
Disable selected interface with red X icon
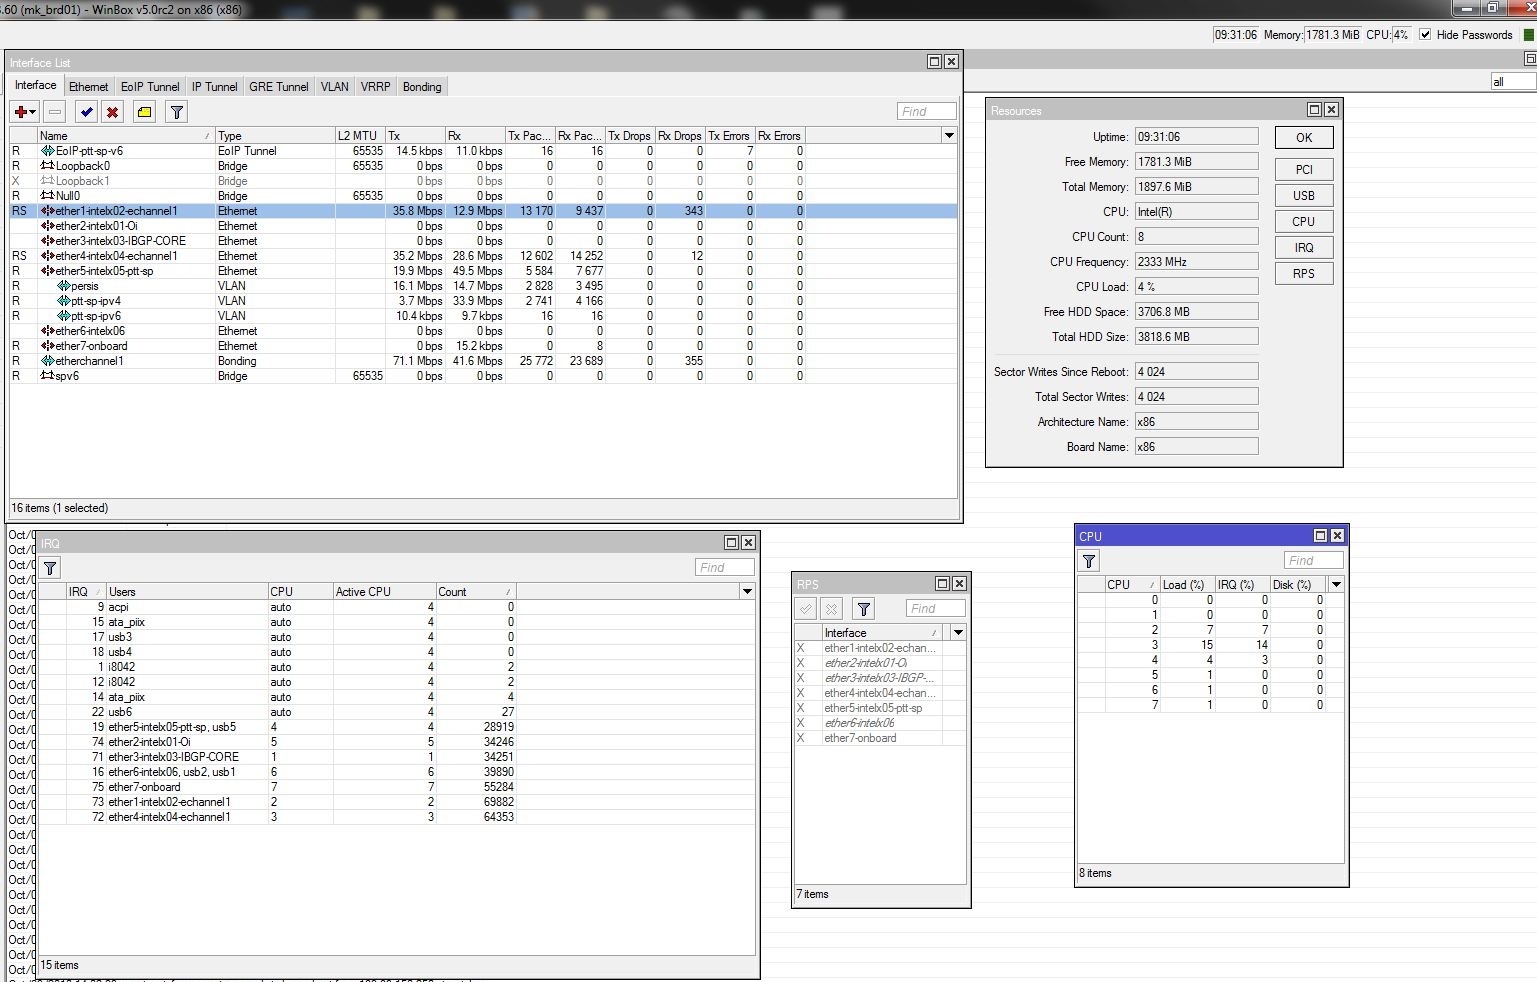tap(113, 112)
